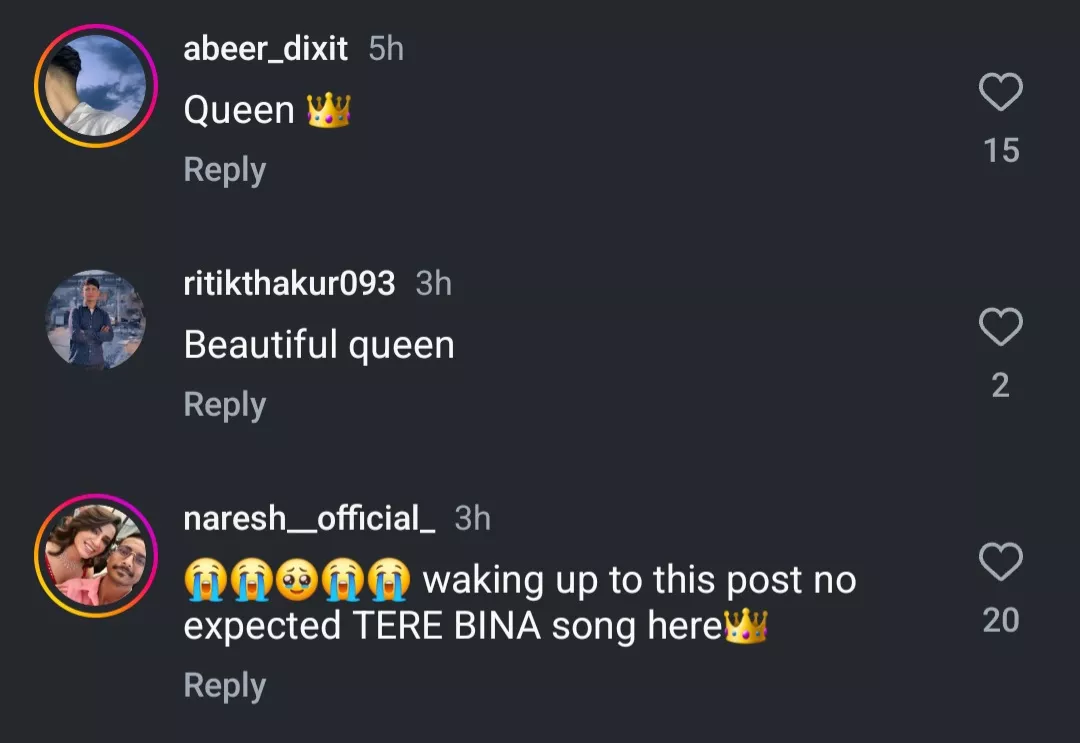Open ritikthakur093's profile picture
Screen dimensions: 1080x743
click(96, 320)
